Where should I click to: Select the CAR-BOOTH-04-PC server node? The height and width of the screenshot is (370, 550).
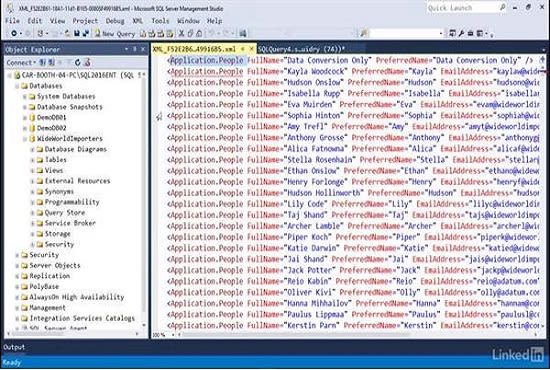(x=79, y=75)
